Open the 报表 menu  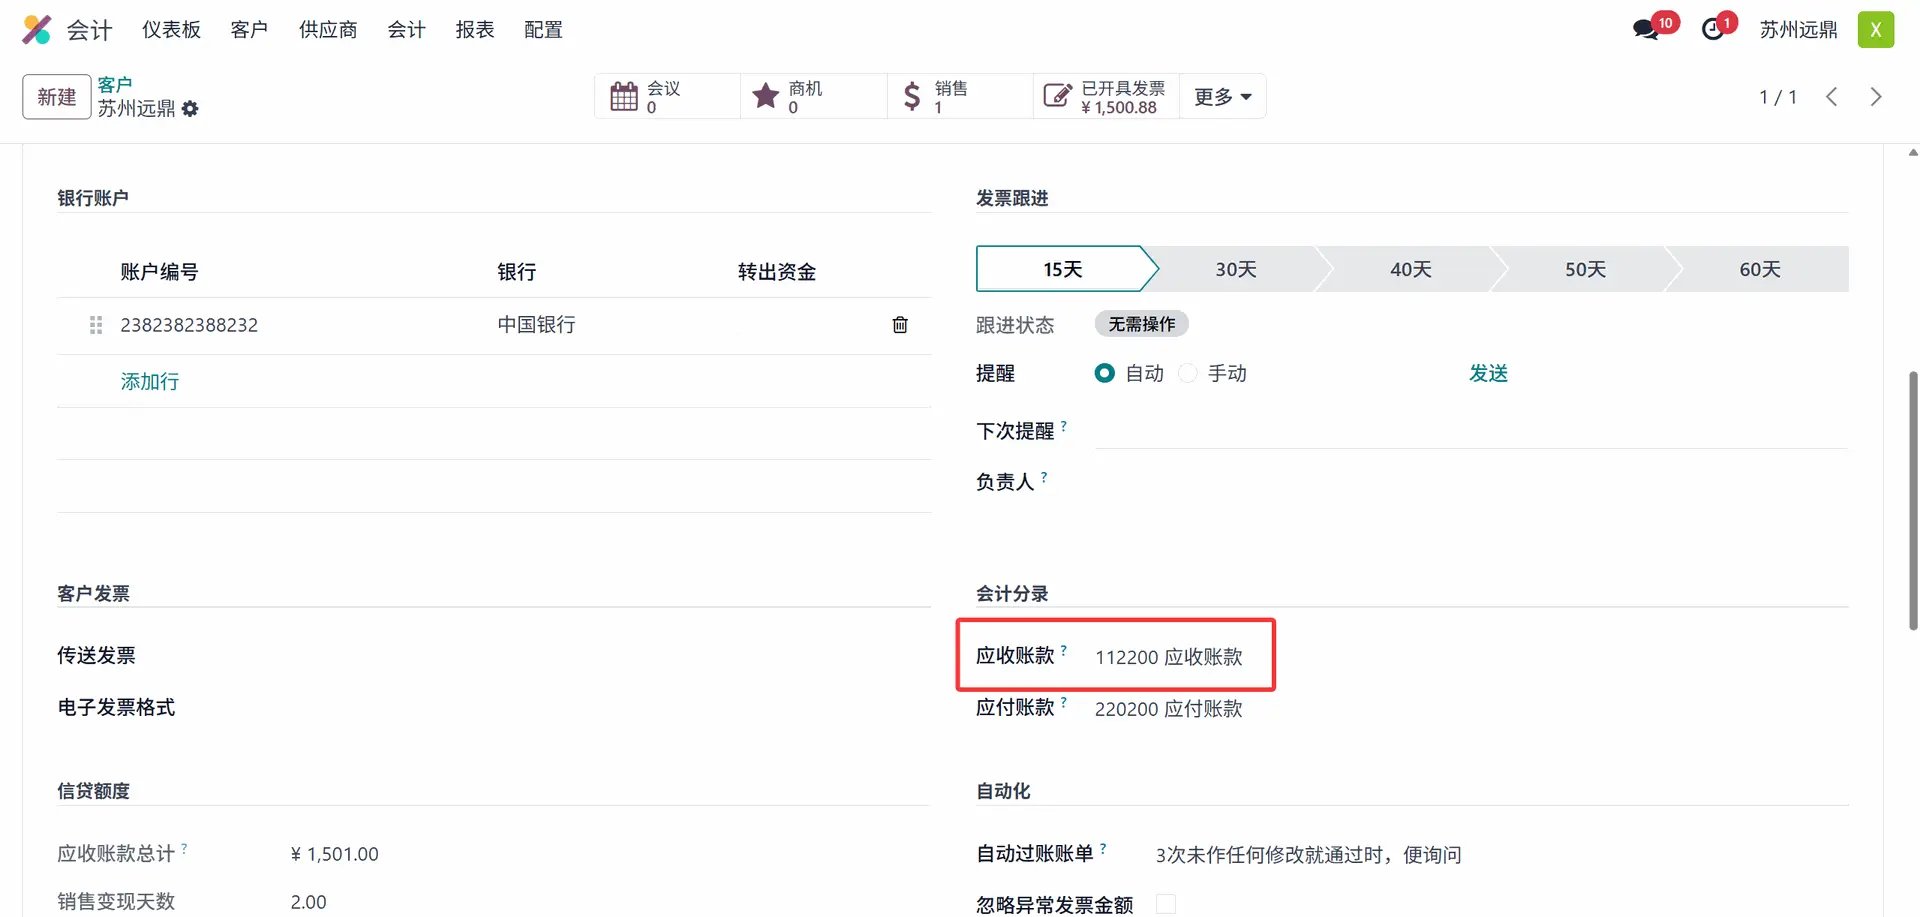point(475,30)
